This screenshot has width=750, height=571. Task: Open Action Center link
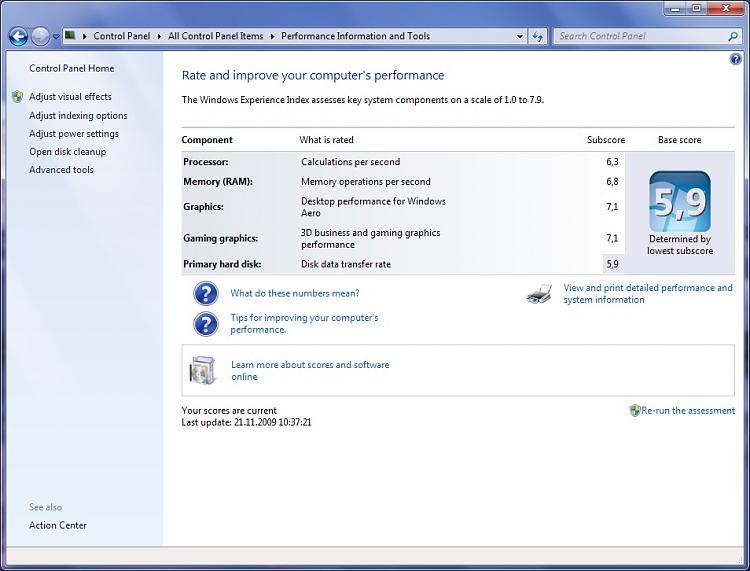[x=58, y=525]
